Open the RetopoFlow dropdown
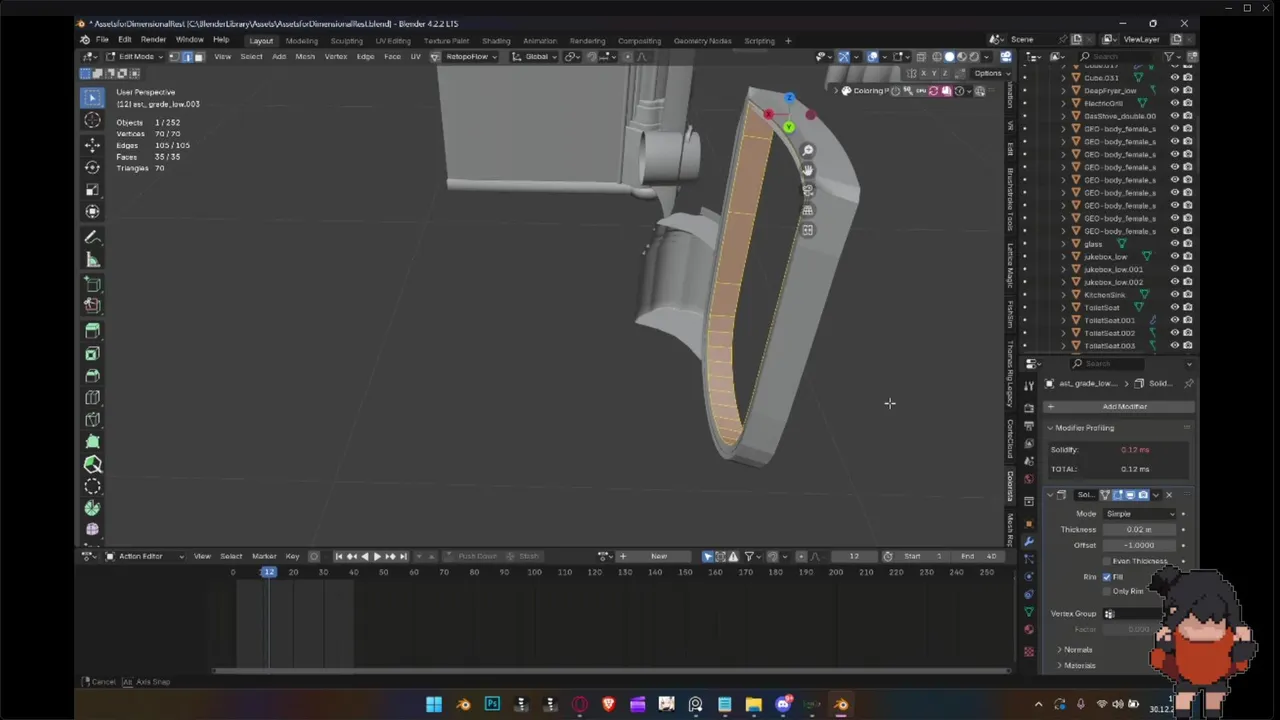 pos(472,56)
